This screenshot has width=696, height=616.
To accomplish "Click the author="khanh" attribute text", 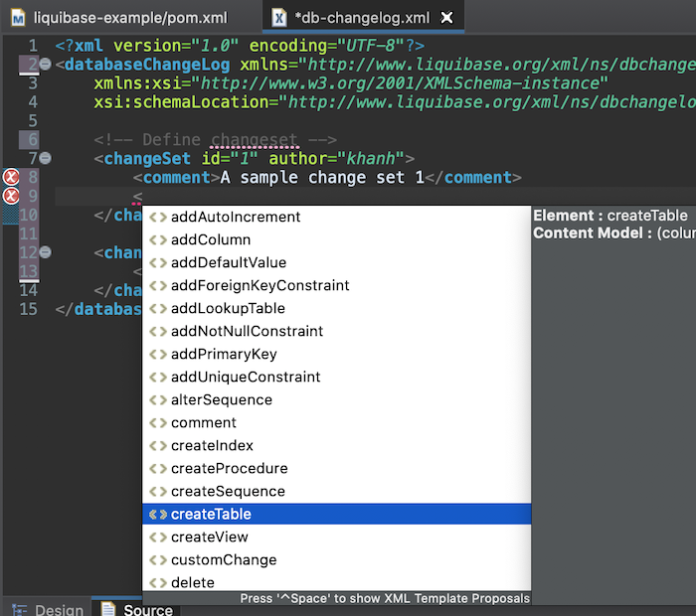I will [336, 158].
